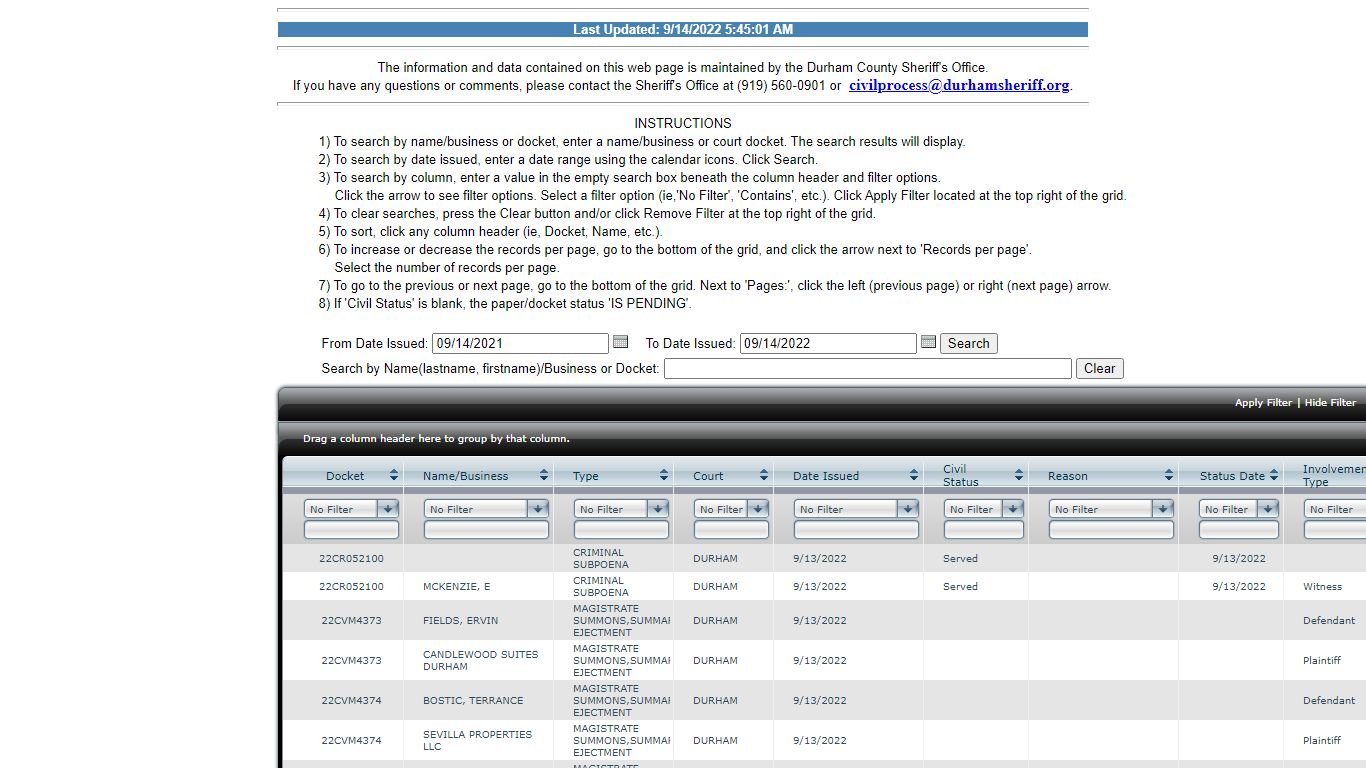1366x768 pixels.
Task: Click the Date Issued filter text box
Action: 856,530
